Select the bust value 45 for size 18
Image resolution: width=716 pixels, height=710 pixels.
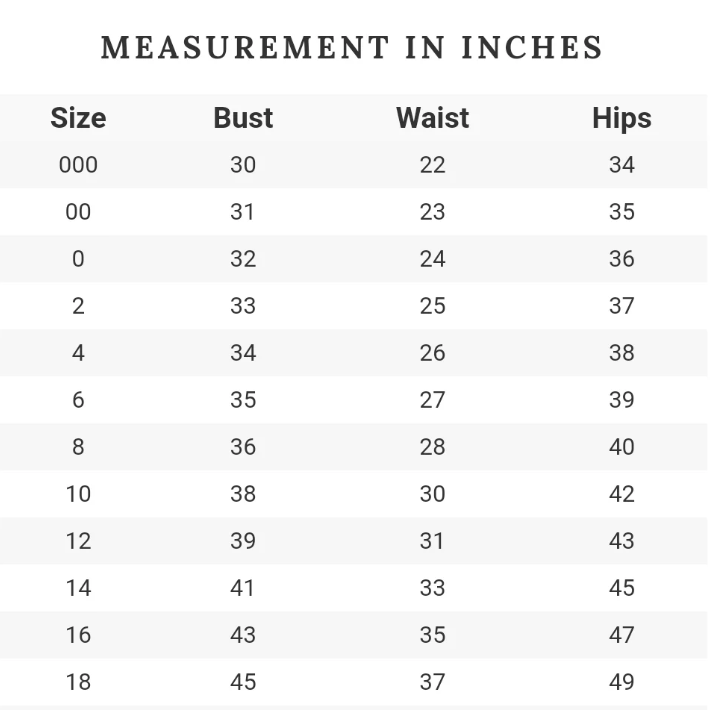coord(243,682)
